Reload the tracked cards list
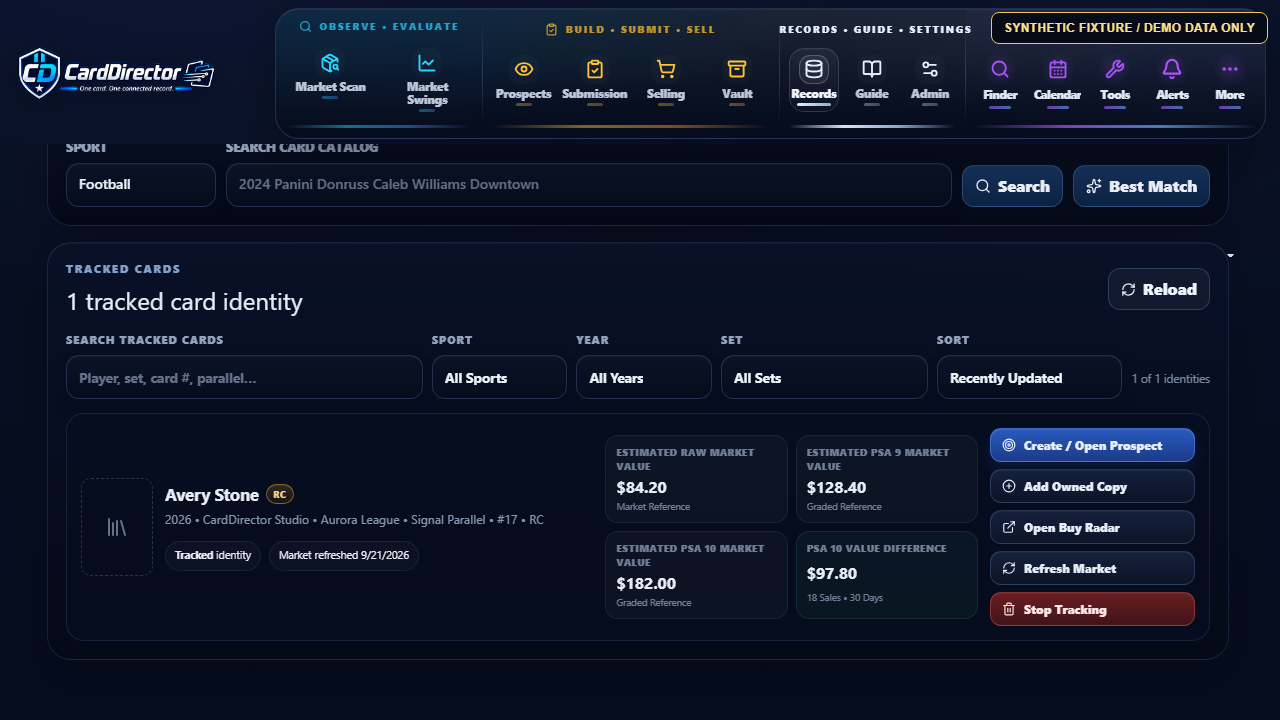The height and width of the screenshot is (720, 1280). coord(1159,289)
